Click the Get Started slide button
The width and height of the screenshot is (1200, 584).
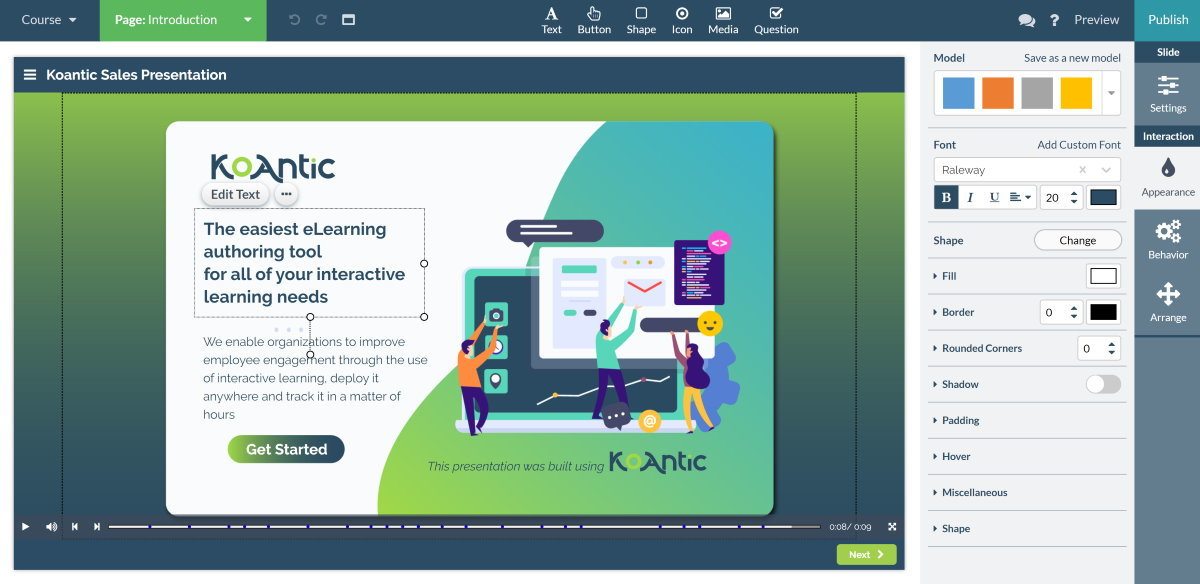[286, 449]
